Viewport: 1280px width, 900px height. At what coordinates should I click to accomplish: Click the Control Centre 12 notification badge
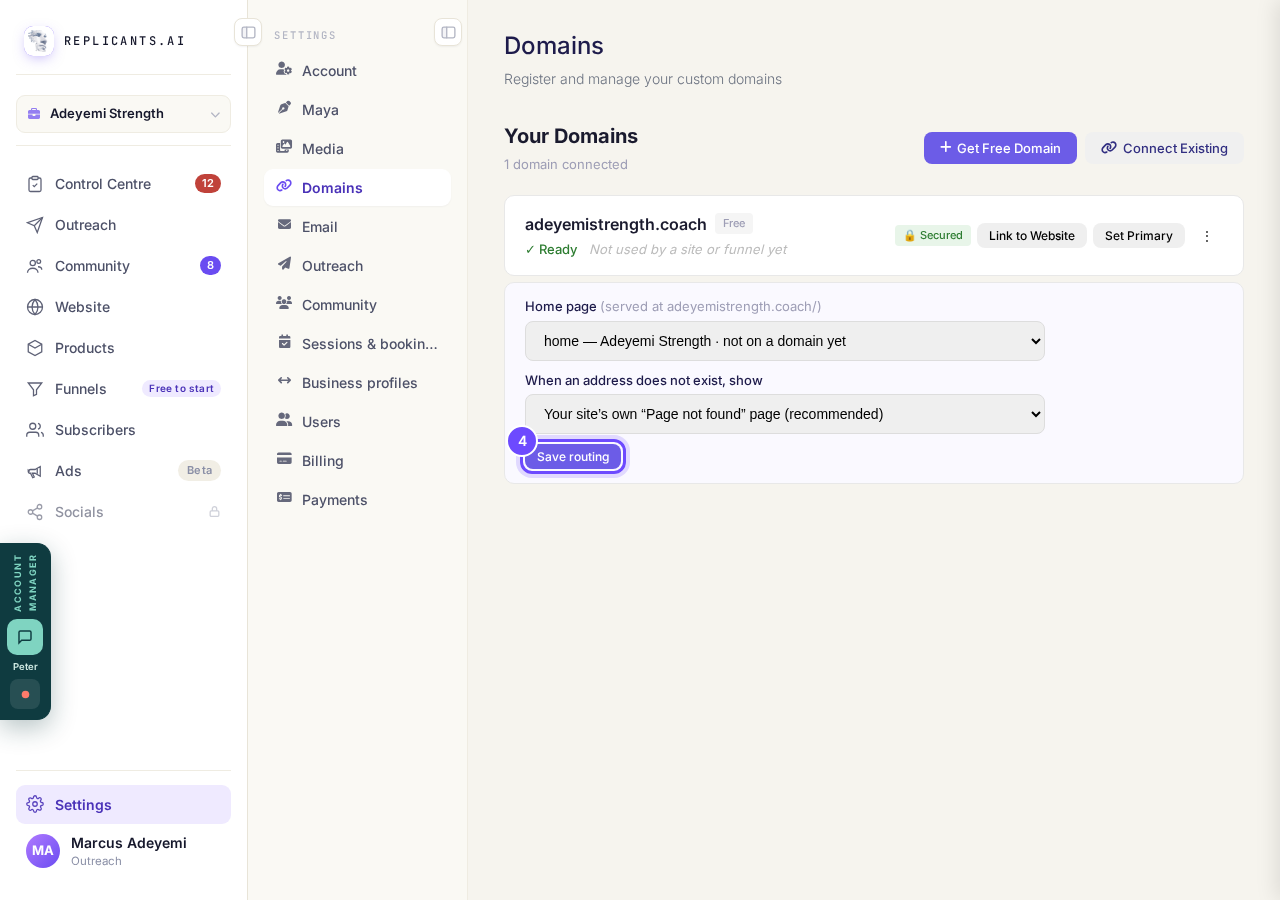coord(208,184)
